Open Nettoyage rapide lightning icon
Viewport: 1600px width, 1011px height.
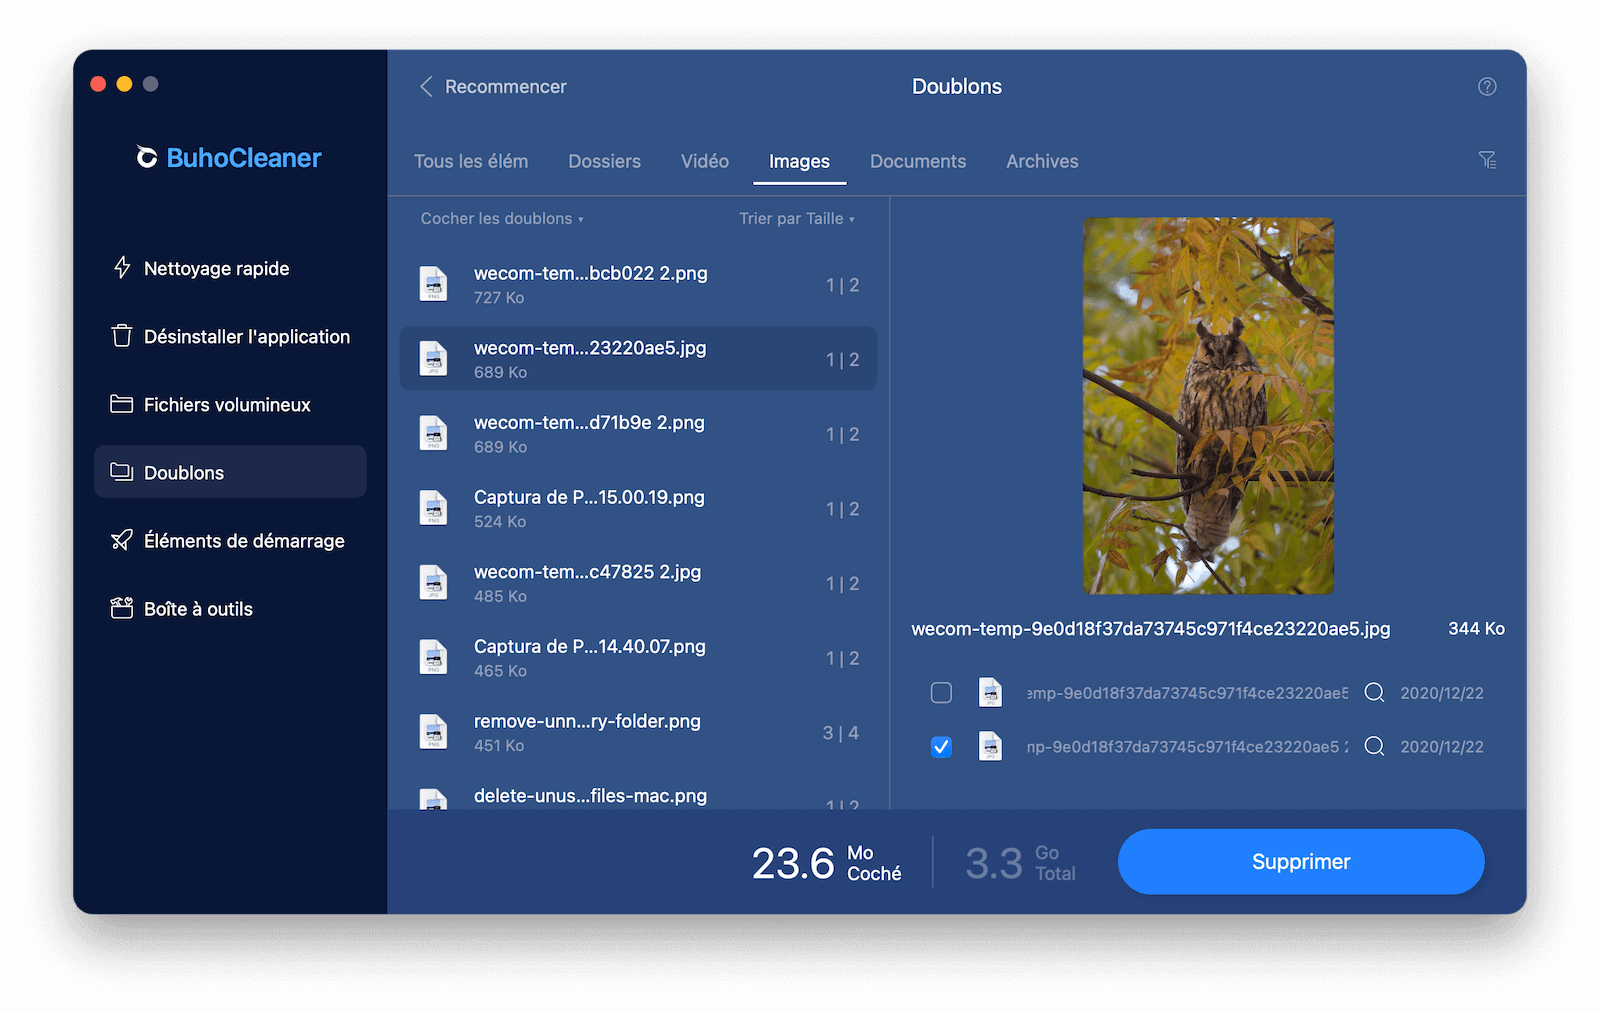pyautogui.click(x=122, y=268)
